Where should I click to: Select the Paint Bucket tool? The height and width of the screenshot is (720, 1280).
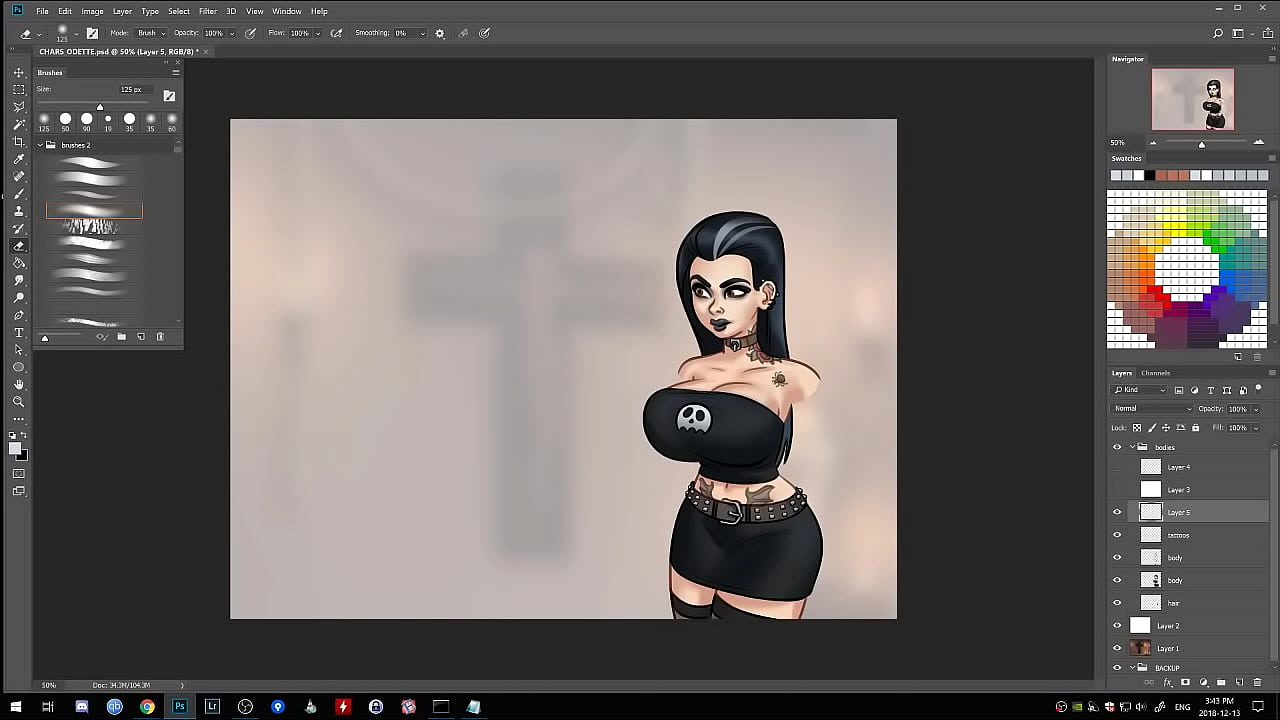tap(18, 263)
